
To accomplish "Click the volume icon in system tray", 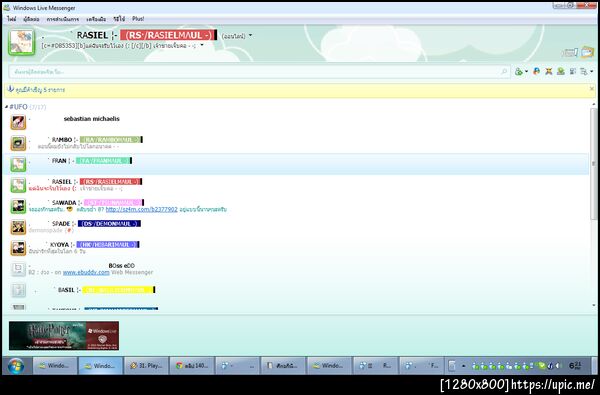I will 558,366.
